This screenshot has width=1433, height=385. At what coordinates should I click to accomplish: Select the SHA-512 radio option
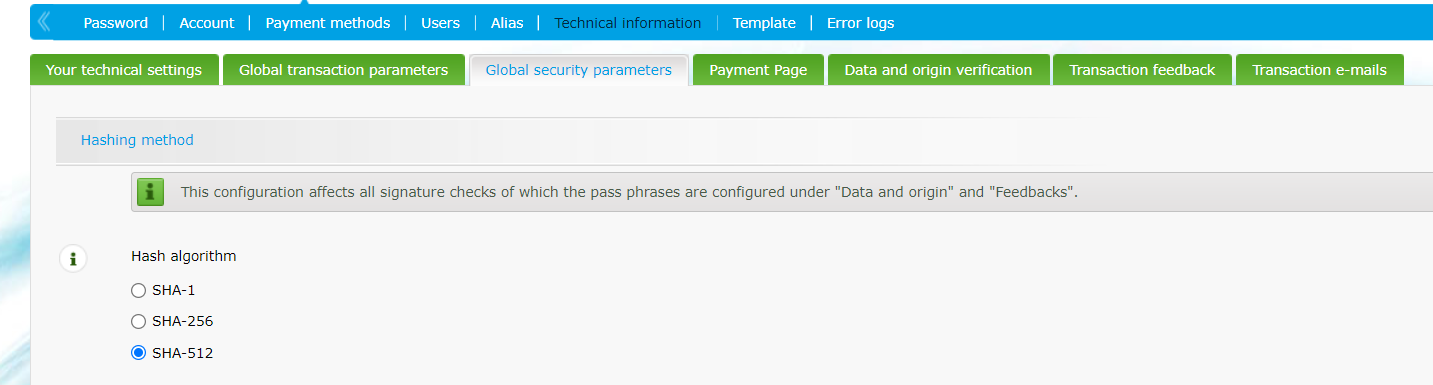[139, 352]
